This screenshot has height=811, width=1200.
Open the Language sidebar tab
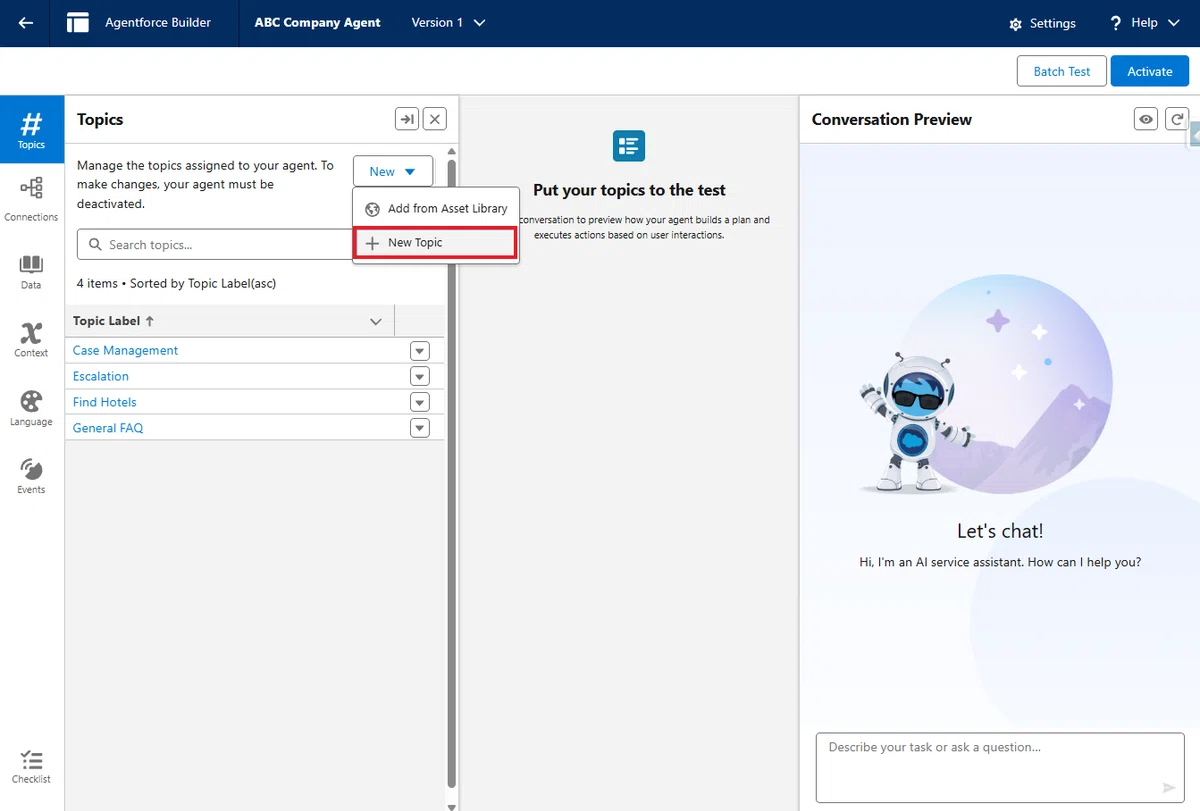[31, 408]
